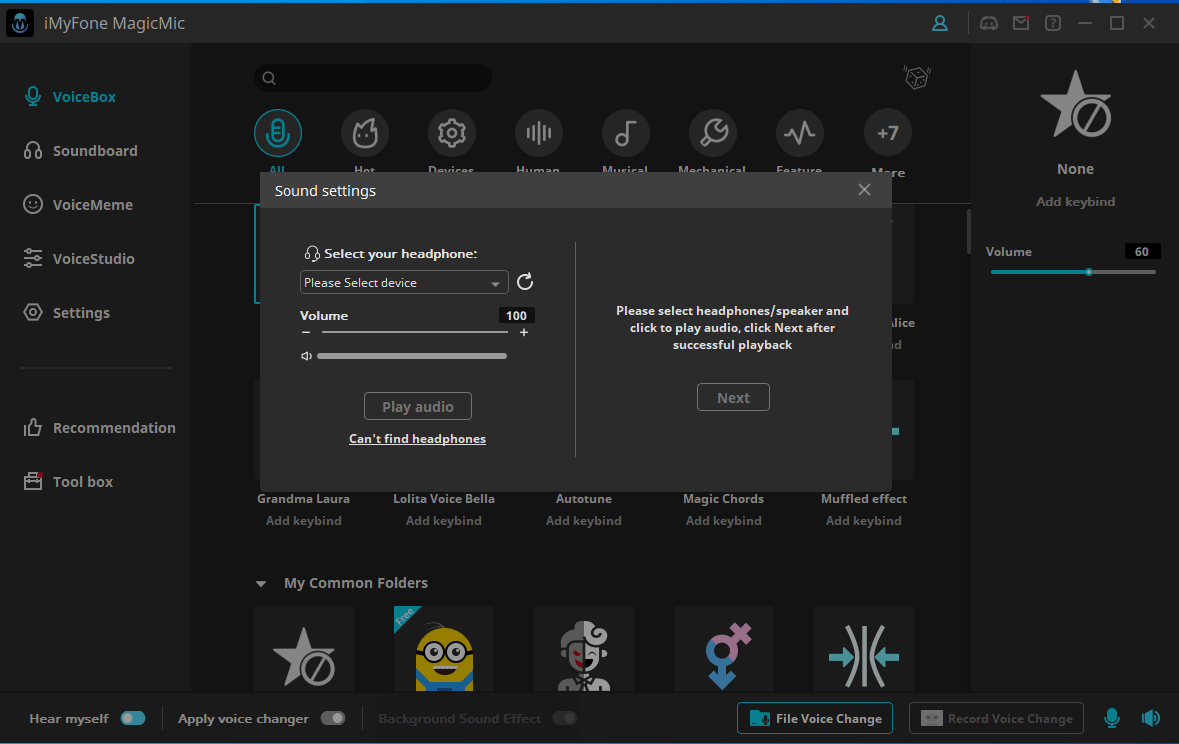Open the Discord icon in title bar
1179x744 pixels.
click(989, 23)
